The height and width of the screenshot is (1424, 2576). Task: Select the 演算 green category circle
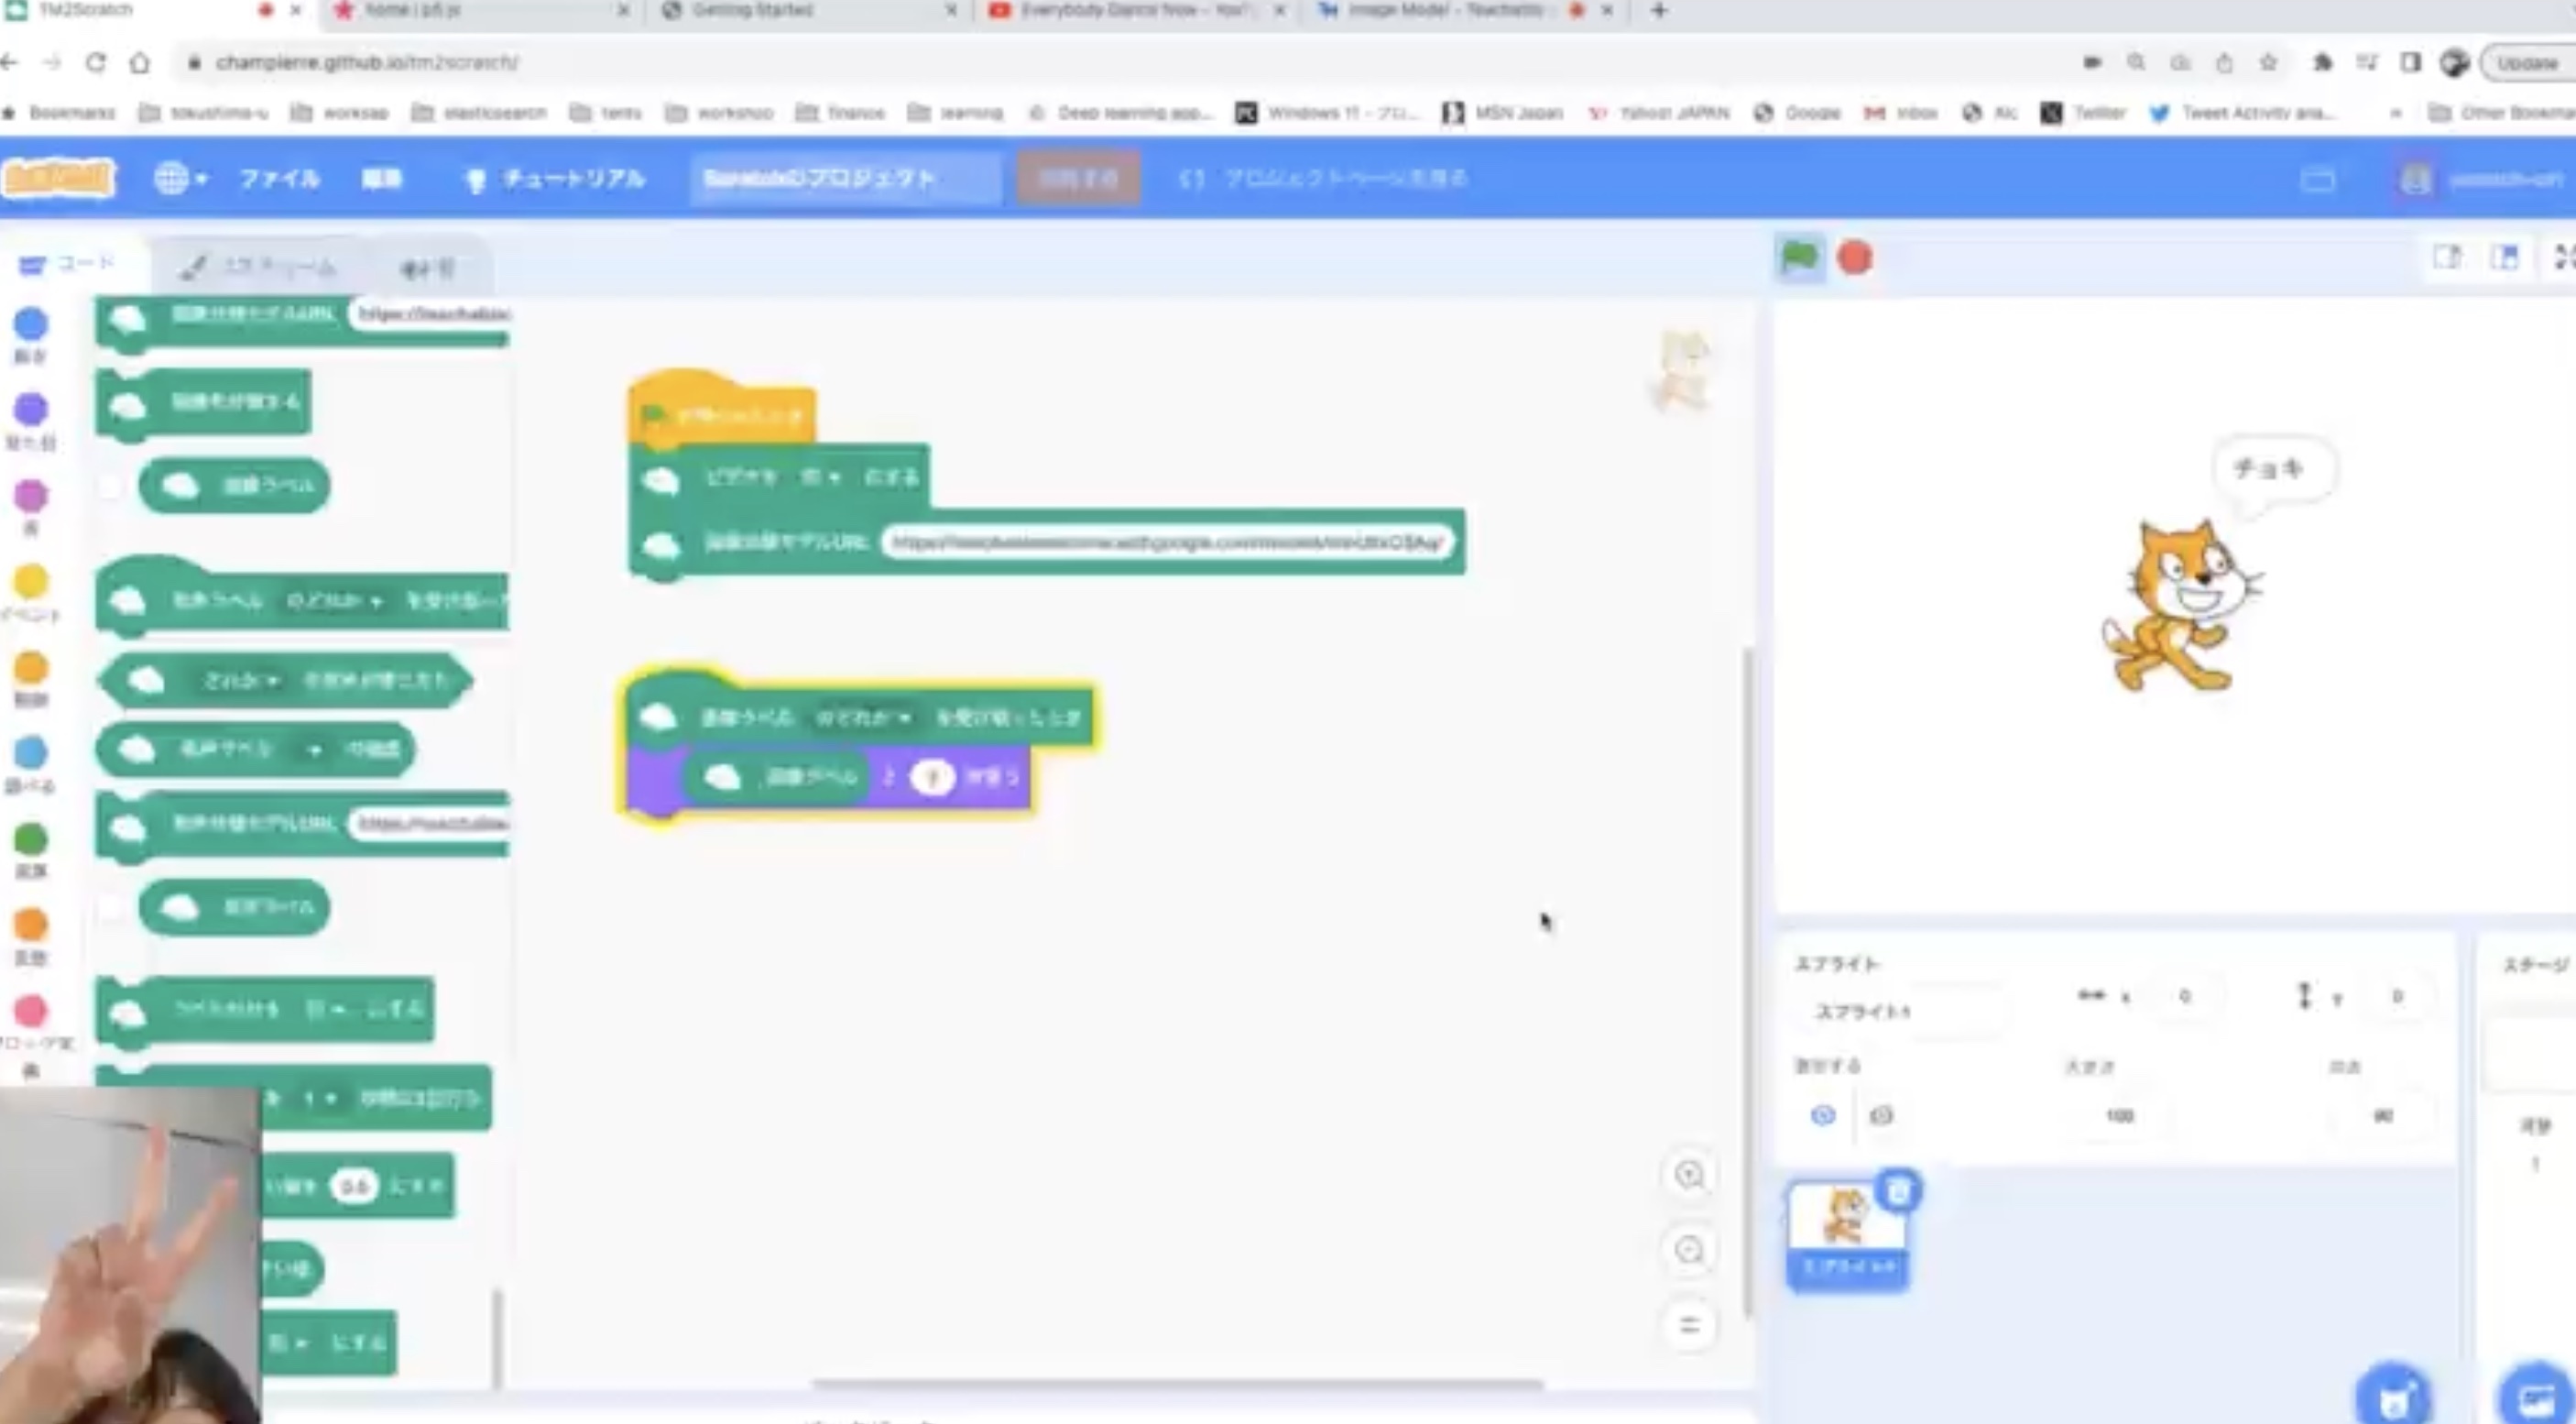[x=31, y=838]
